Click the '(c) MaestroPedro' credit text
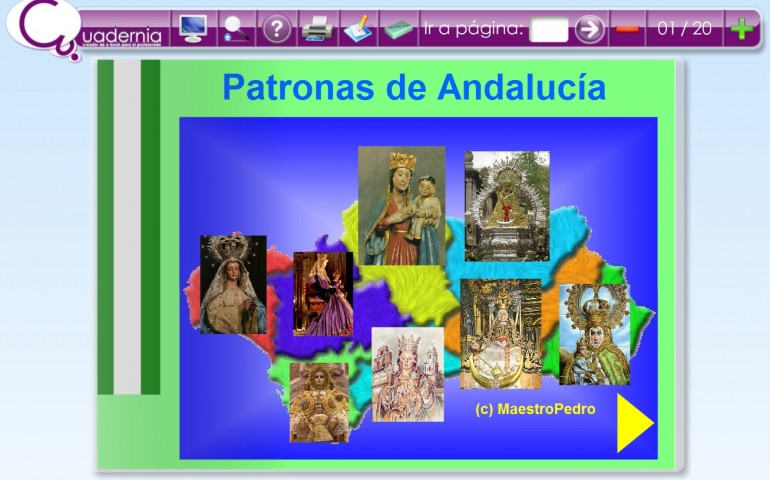Viewport: 770px width, 480px height. pos(535,409)
